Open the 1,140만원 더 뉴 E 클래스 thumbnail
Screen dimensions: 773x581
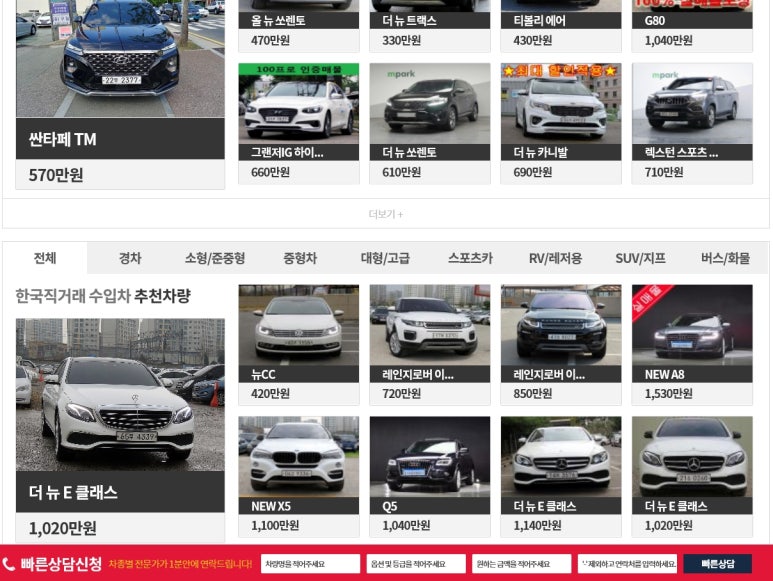(561, 457)
